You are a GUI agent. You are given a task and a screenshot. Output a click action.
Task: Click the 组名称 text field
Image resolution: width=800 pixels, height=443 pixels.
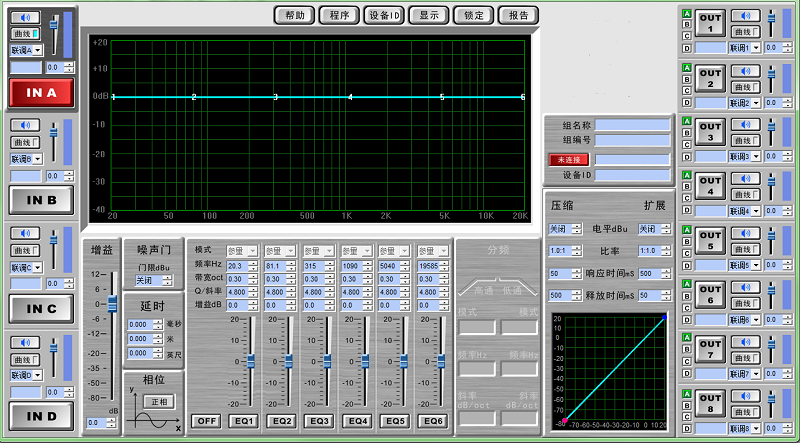coord(632,125)
